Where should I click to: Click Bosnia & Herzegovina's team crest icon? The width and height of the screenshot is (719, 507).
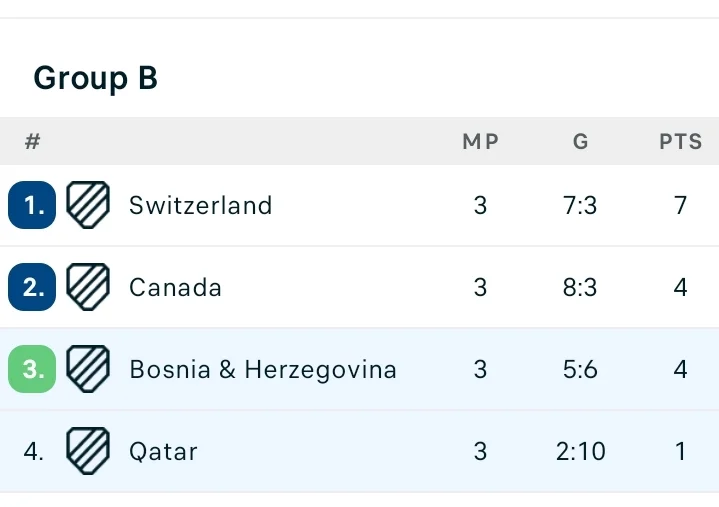tap(88, 369)
